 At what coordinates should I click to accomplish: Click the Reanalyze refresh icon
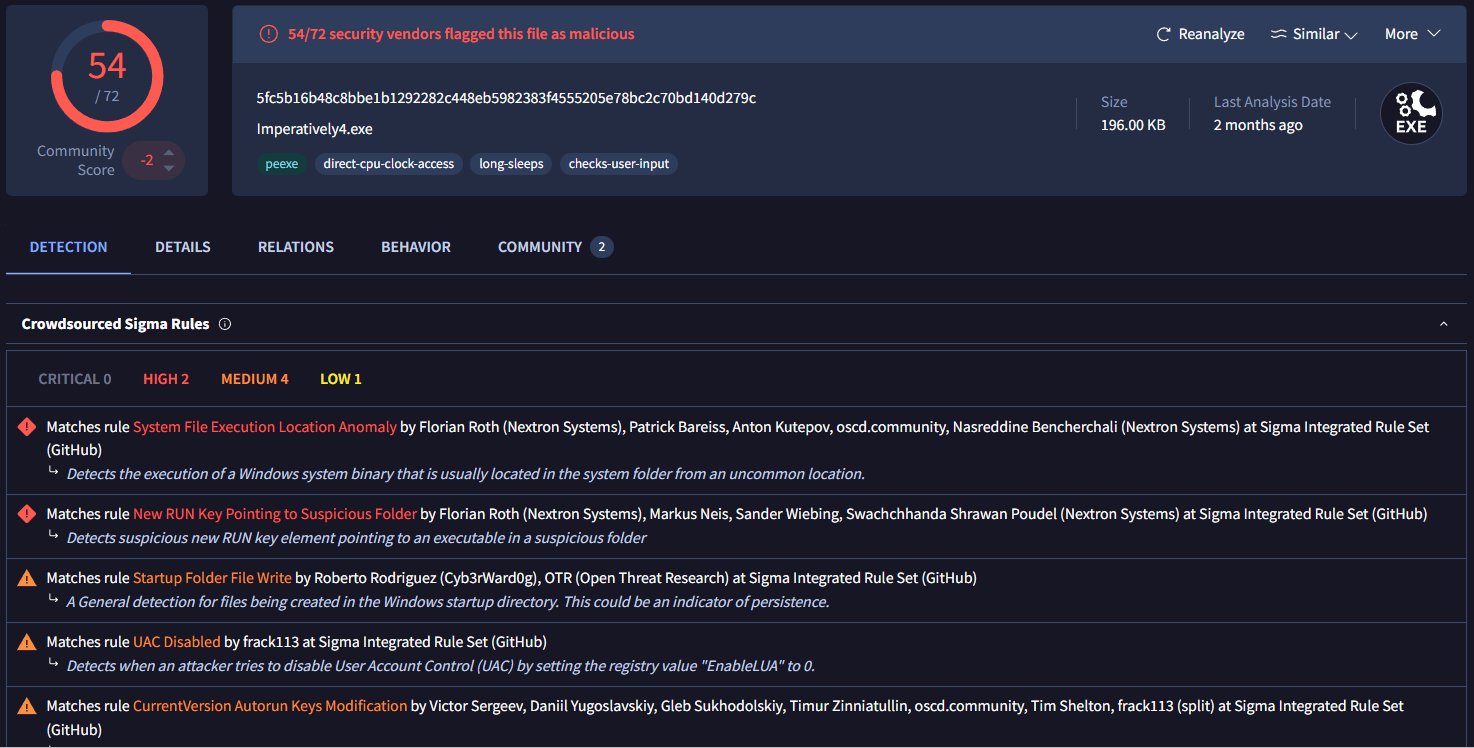pyautogui.click(x=1163, y=34)
